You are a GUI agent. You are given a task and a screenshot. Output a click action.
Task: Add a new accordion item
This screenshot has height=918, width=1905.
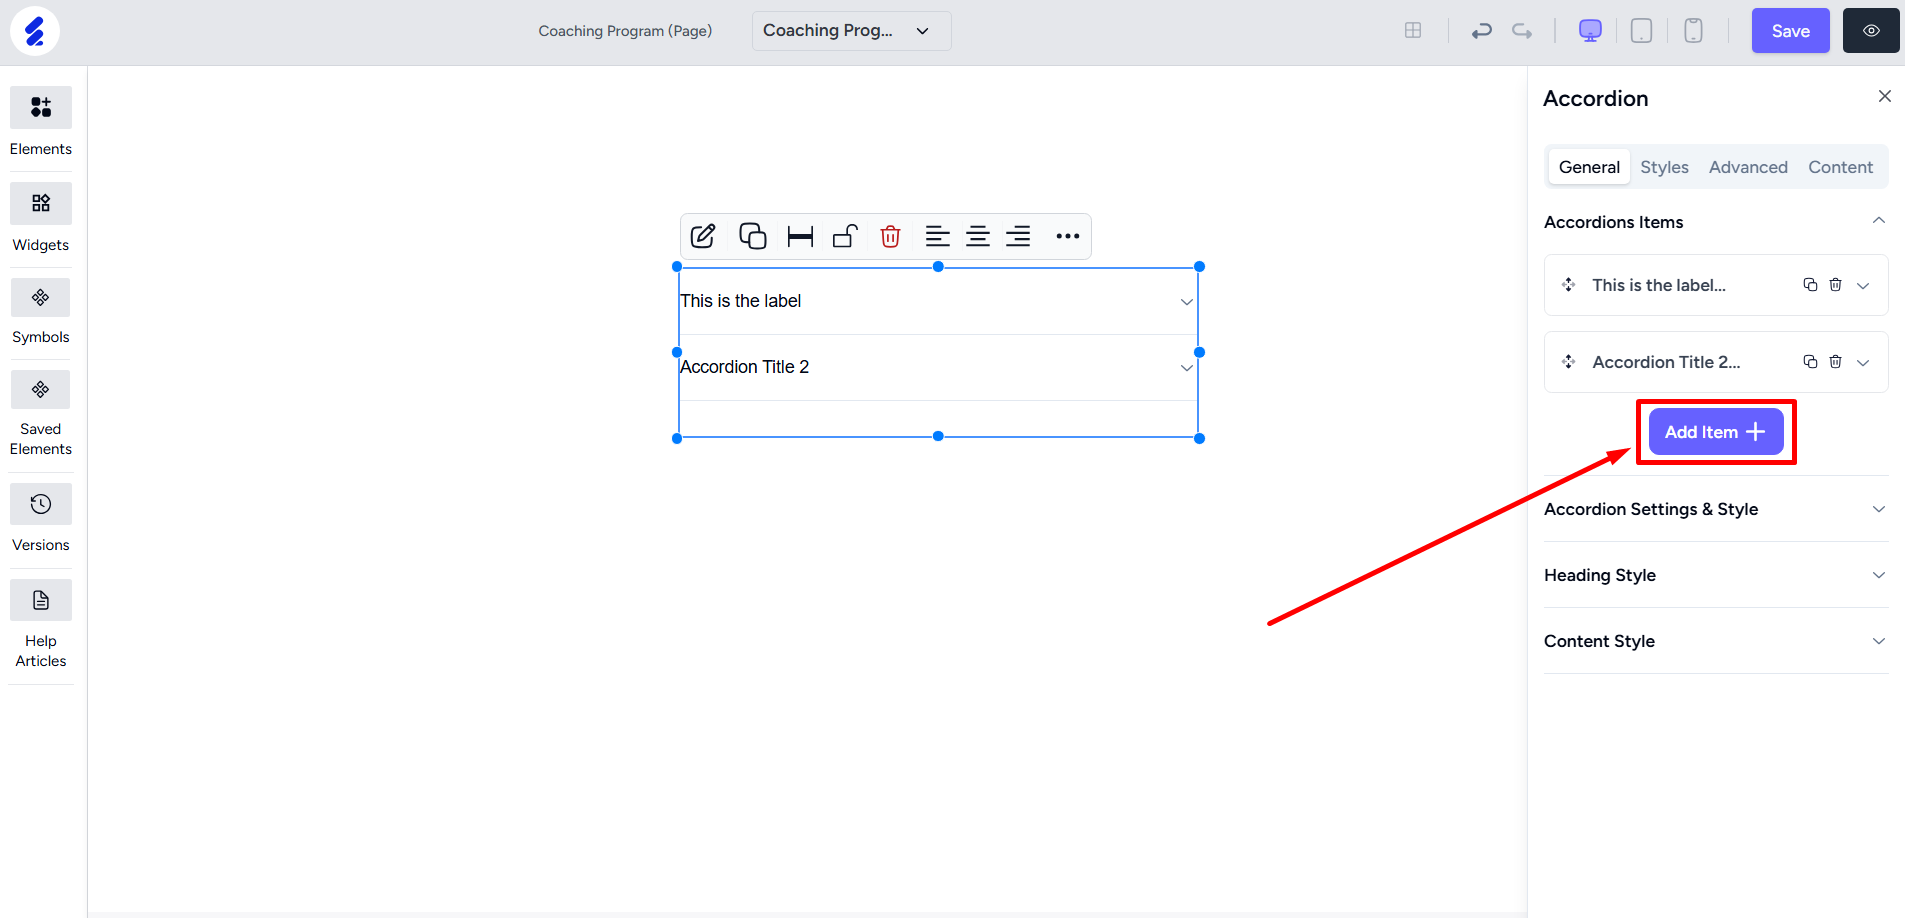pyautogui.click(x=1716, y=432)
